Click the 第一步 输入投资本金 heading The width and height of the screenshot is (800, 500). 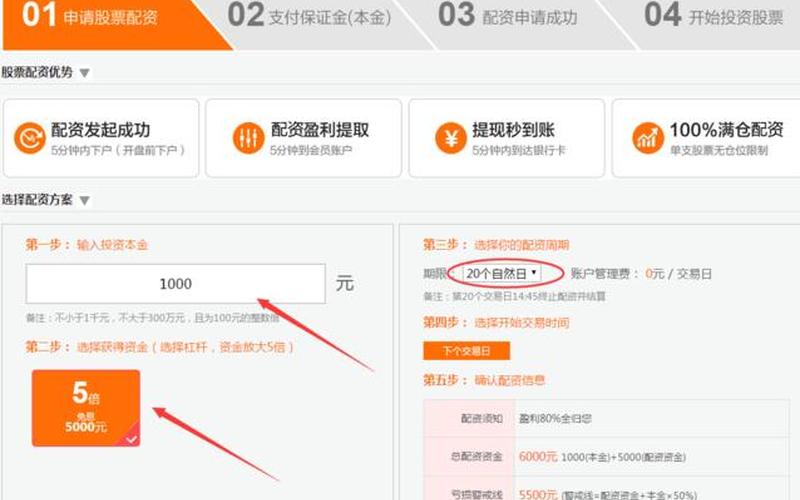coord(87,245)
